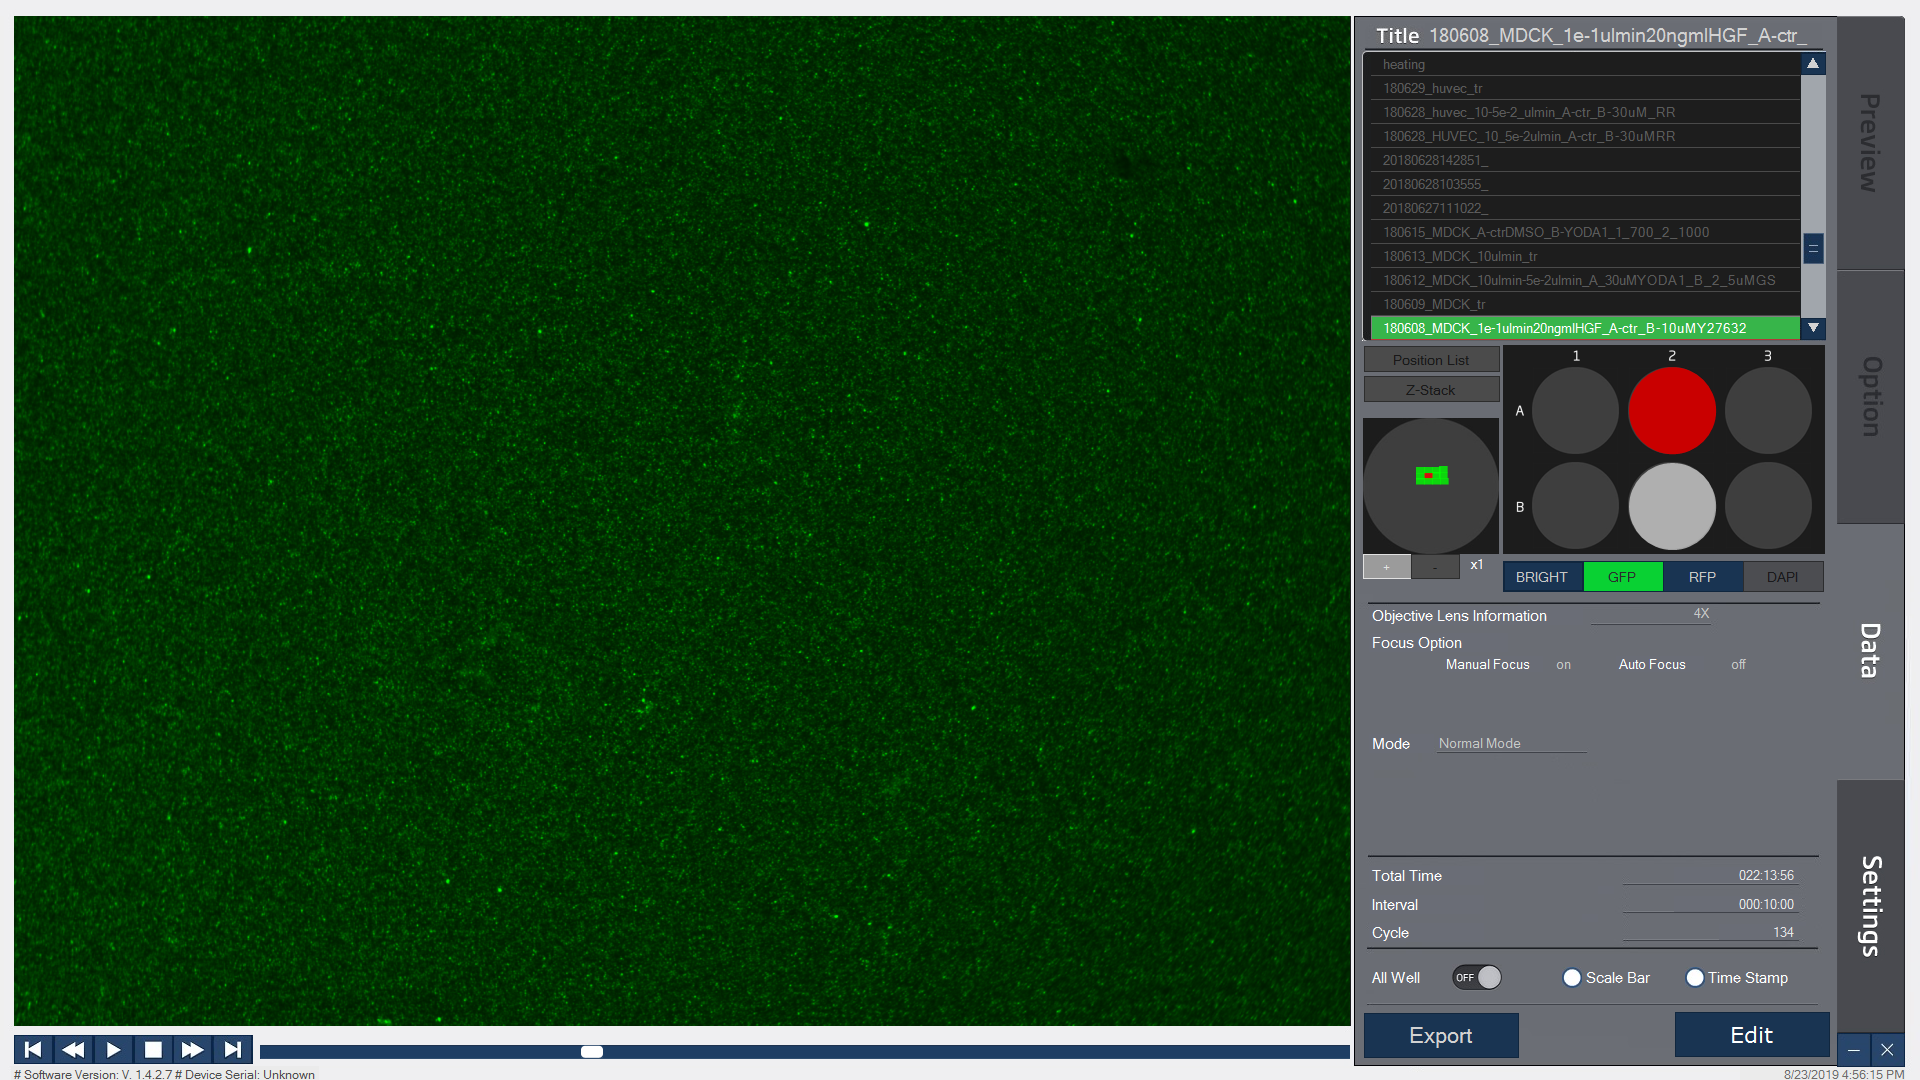Open the Preview tab

tap(1870, 143)
